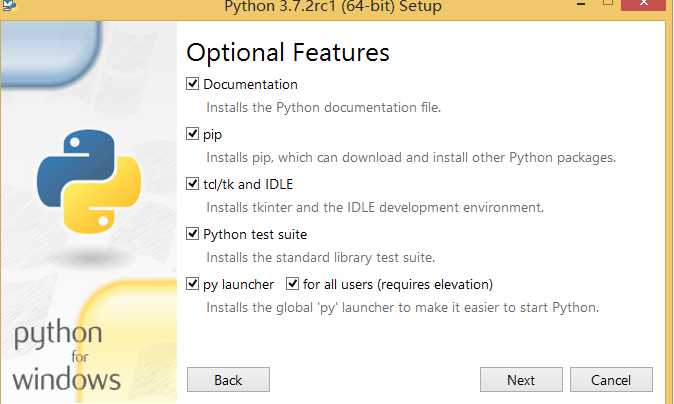Viewport: 674px width, 404px height.
Task: Toggle the pip checkbox
Action: point(193,134)
